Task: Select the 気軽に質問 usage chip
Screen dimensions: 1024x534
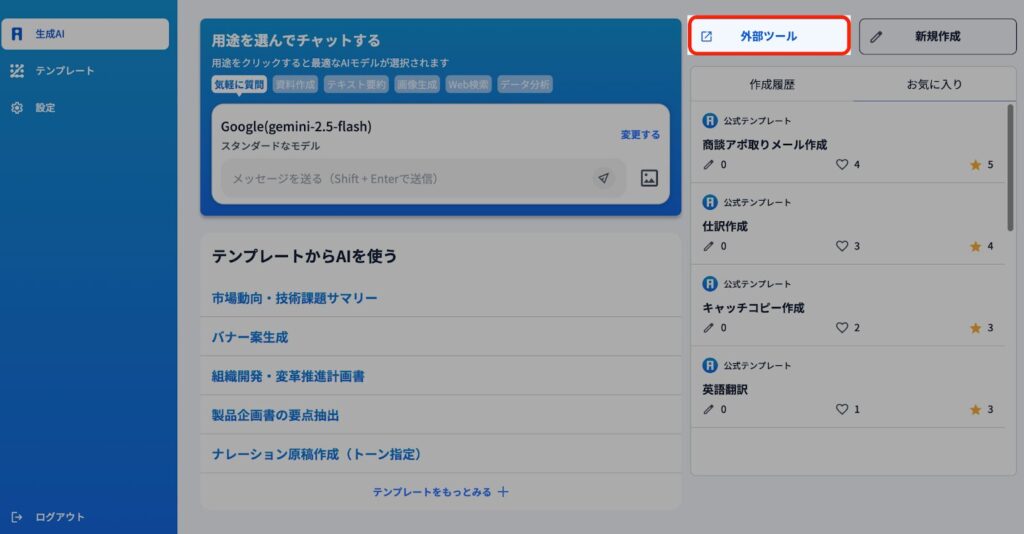Action: [x=239, y=85]
